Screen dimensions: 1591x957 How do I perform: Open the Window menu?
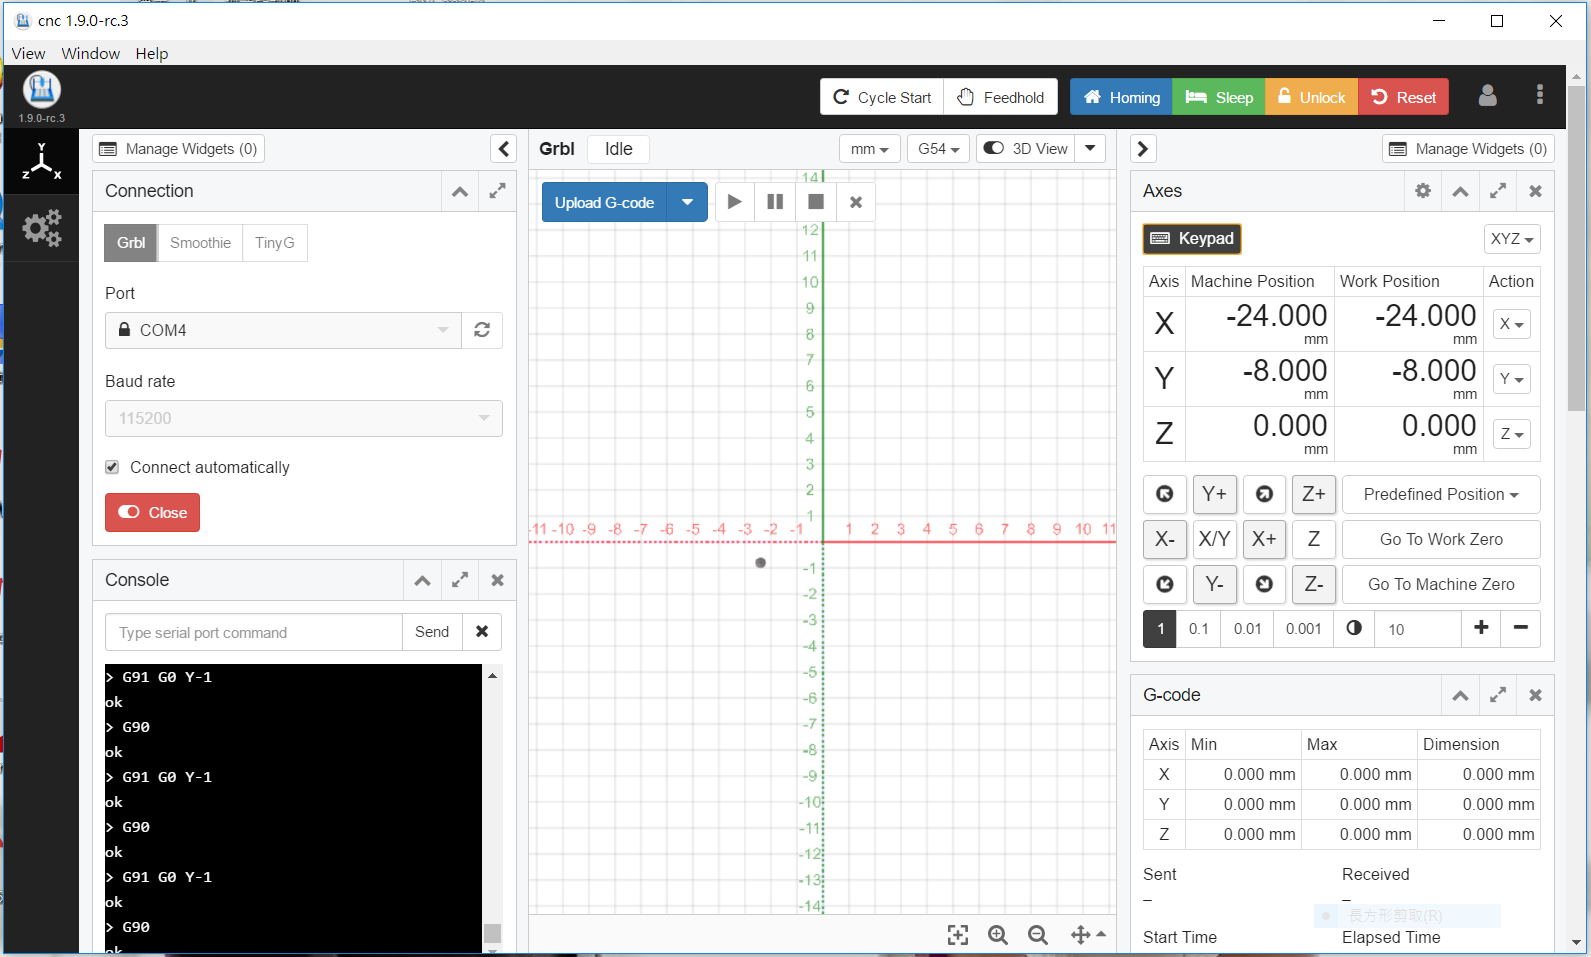pyautogui.click(x=90, y=53)
